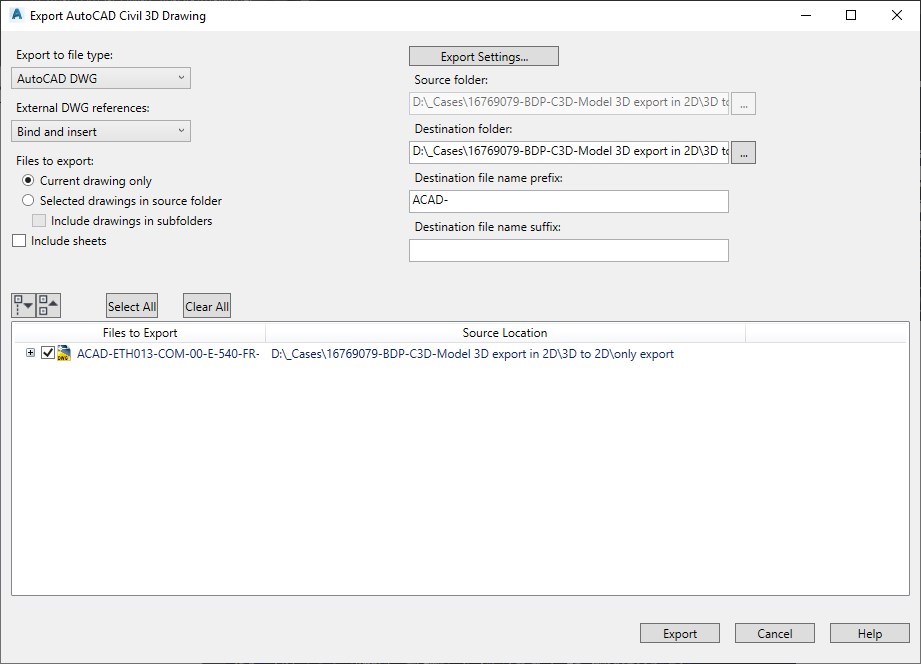Screen dimensions: 921x664
Task: Click the collapse all nodes toolbar icon
Action: (x=47, y=304)
